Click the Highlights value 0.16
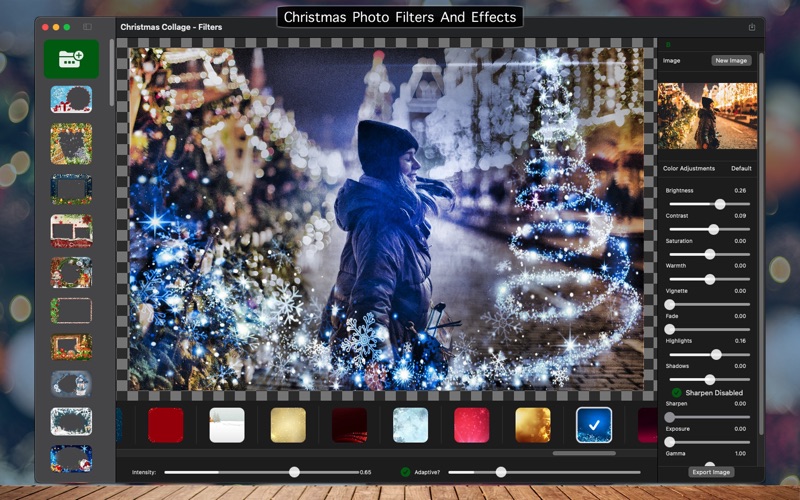 coord(740,341)
